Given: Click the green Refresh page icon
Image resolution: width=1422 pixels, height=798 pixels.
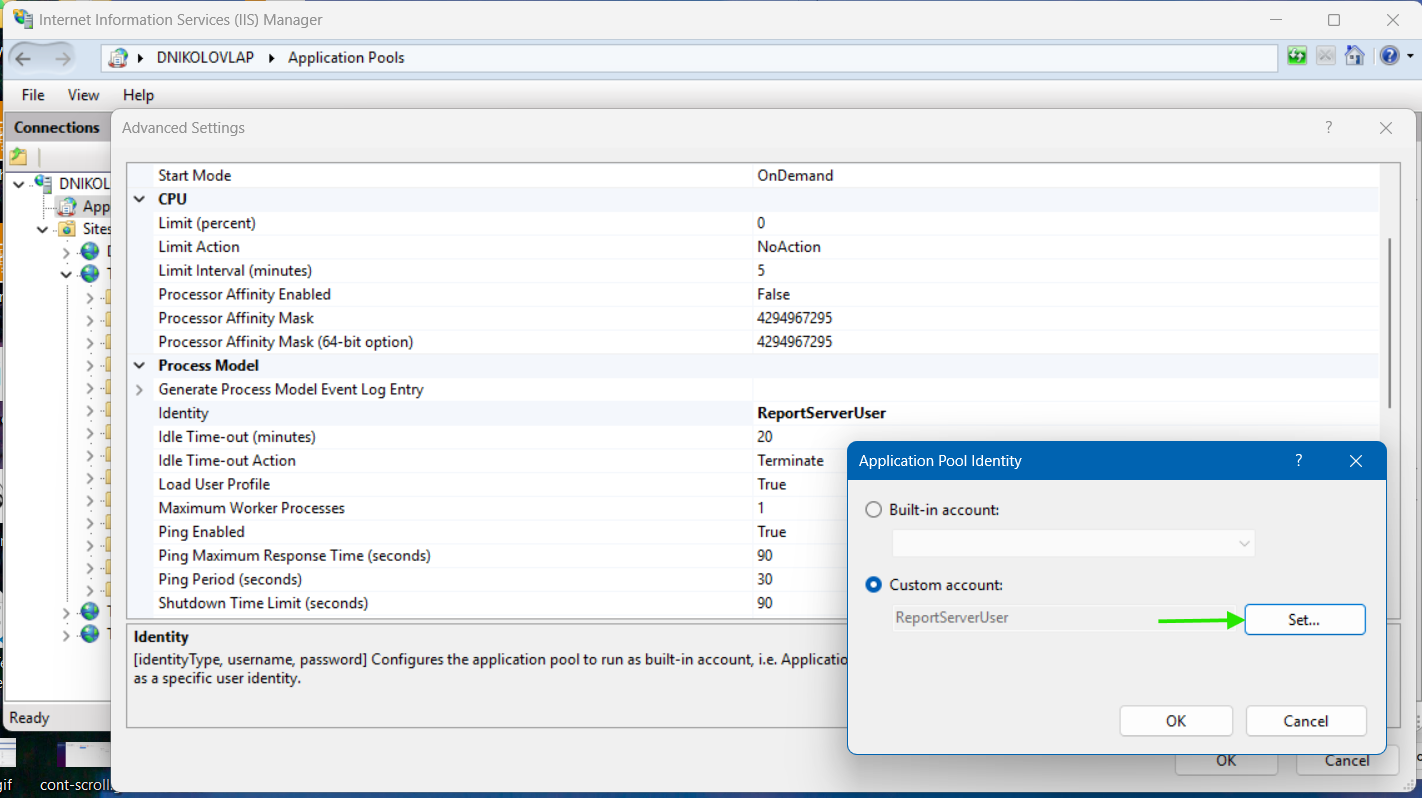Looking at the screenshot, I should coord(1297,56).
